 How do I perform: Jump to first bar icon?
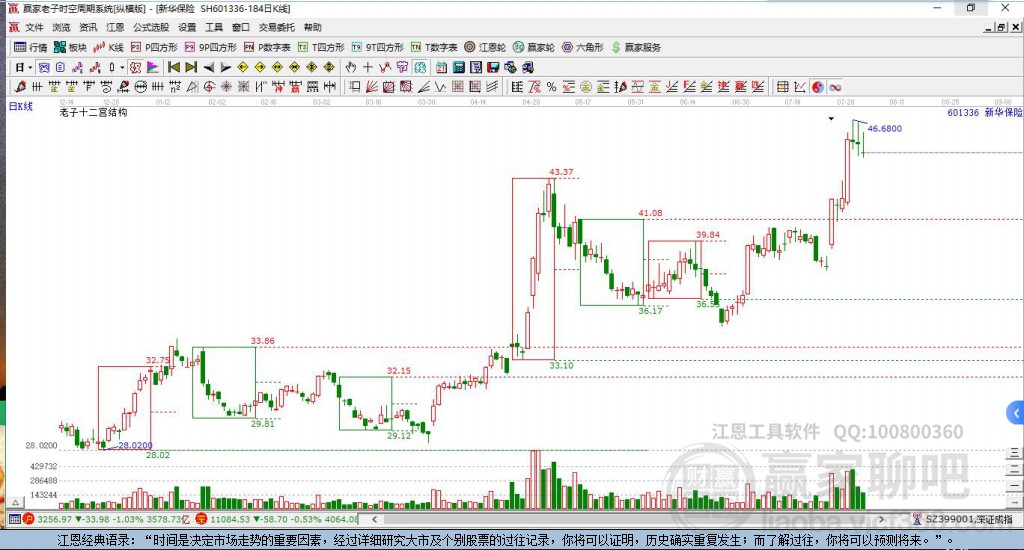(x=174, y=67)
